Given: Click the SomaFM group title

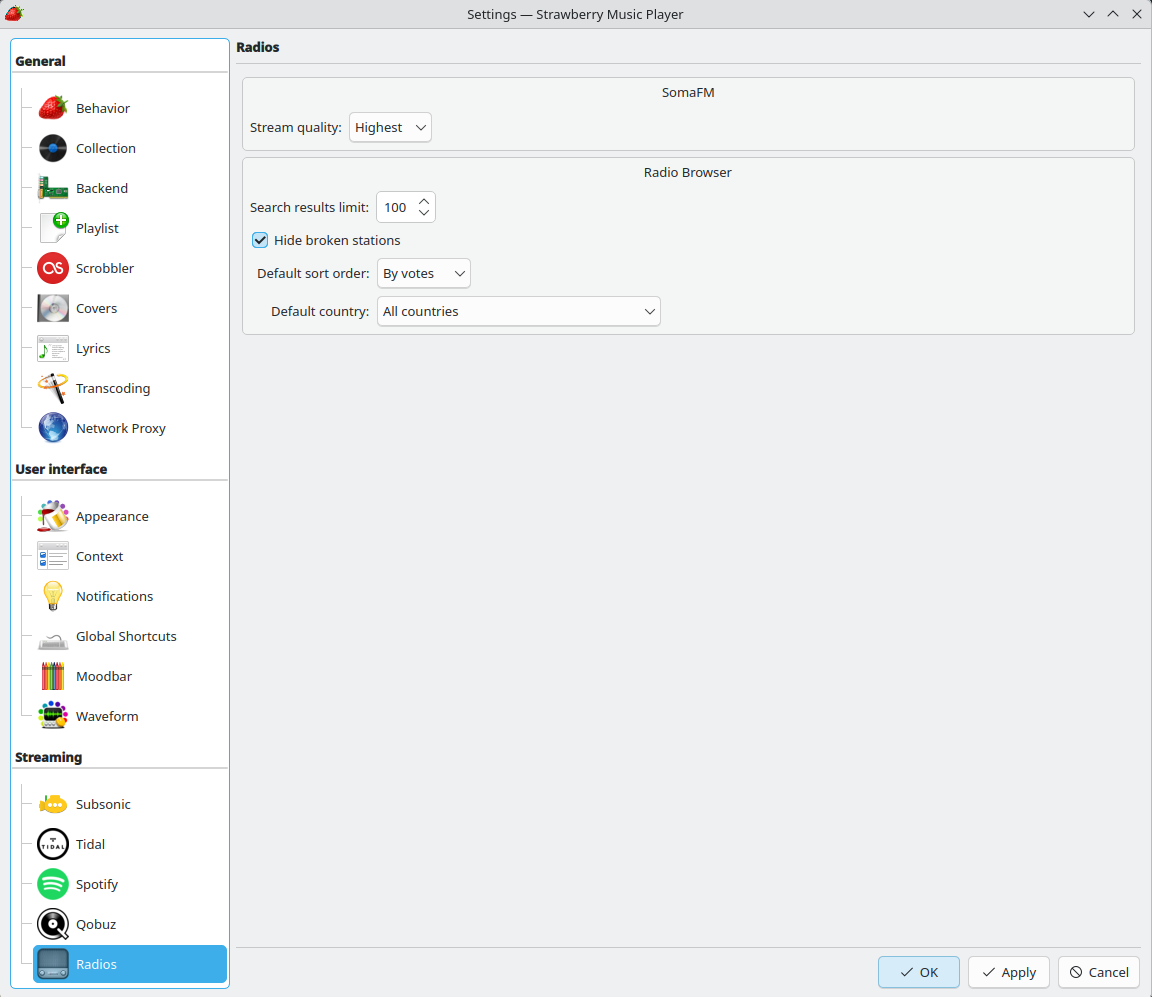Looking at the screenshot, I should point(688,93).
